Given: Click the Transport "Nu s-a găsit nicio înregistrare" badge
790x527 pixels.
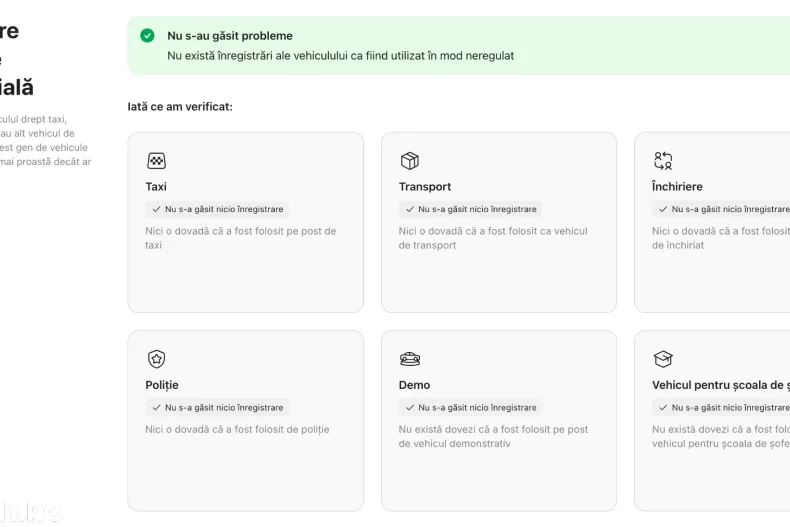Looking at the screenshot, I should (x=470, y=210).
